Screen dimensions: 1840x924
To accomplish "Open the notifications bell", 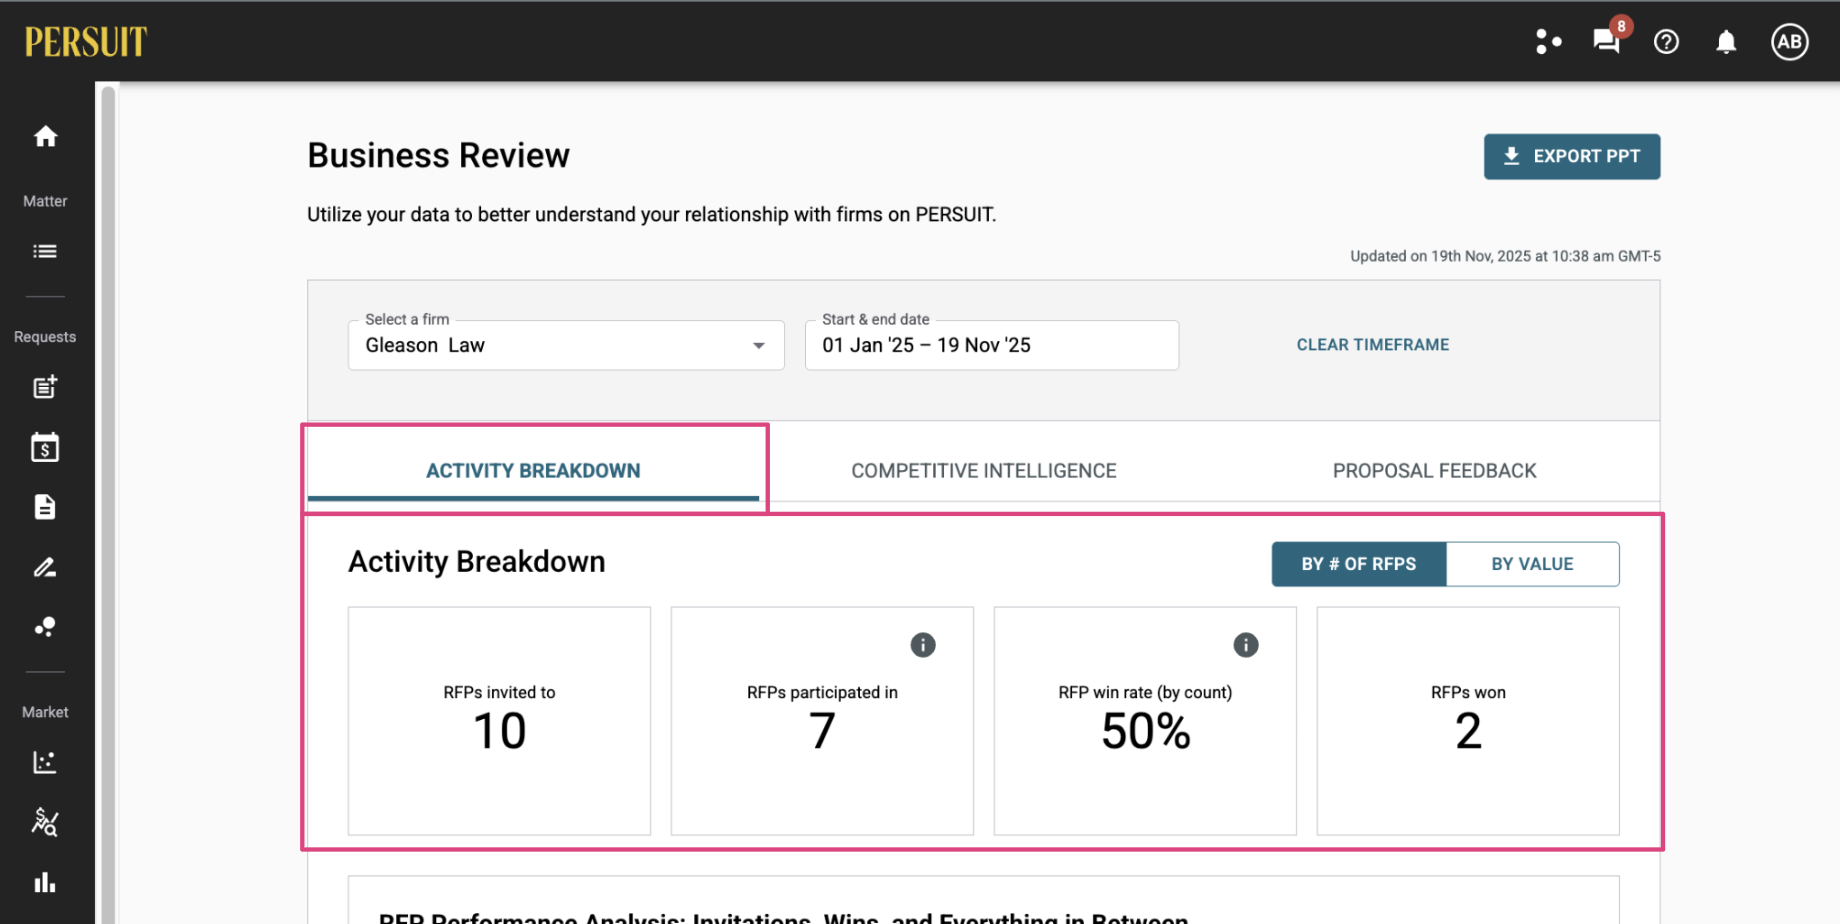I will coord(1726,41).
